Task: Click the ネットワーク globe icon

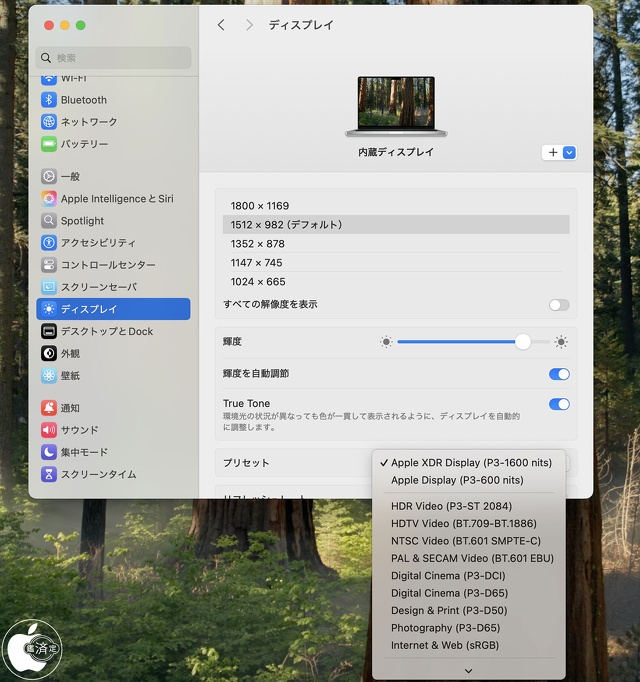Action: point(49,122)
